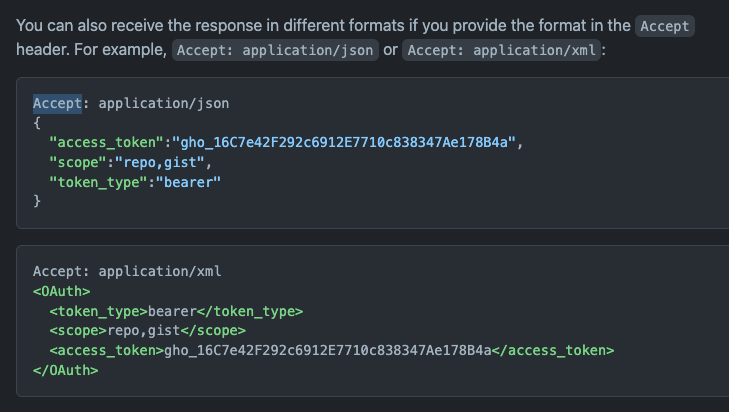Click inline code 'Accept: application/json' in paragraph
729x412 pixels.
(x=275, y=50)
